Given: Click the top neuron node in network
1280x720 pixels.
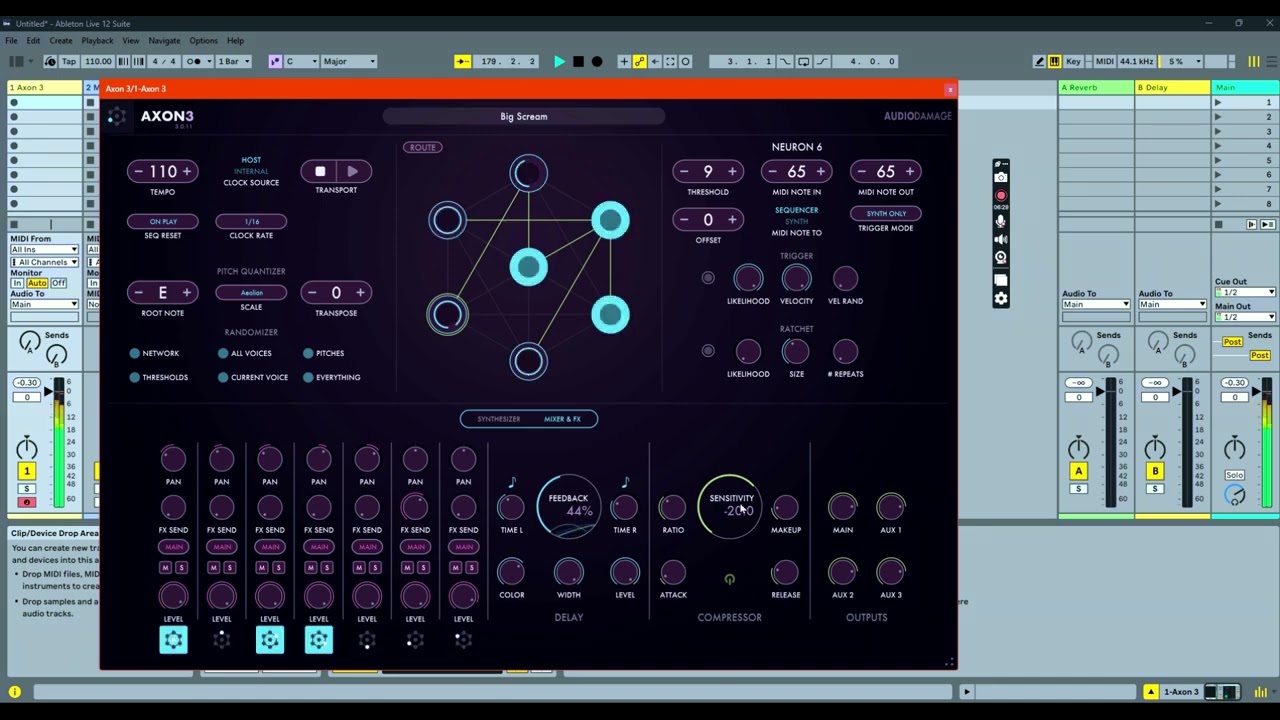Looking at the screenshot, I should click(x=528, y=173).
